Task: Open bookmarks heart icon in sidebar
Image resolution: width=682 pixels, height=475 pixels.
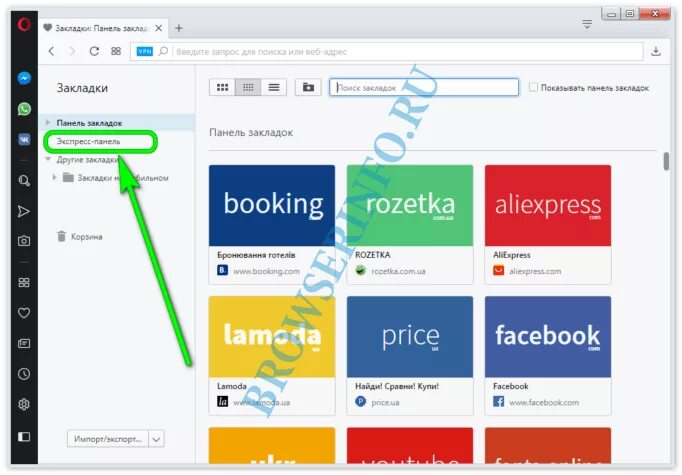Action: [24, 313]
